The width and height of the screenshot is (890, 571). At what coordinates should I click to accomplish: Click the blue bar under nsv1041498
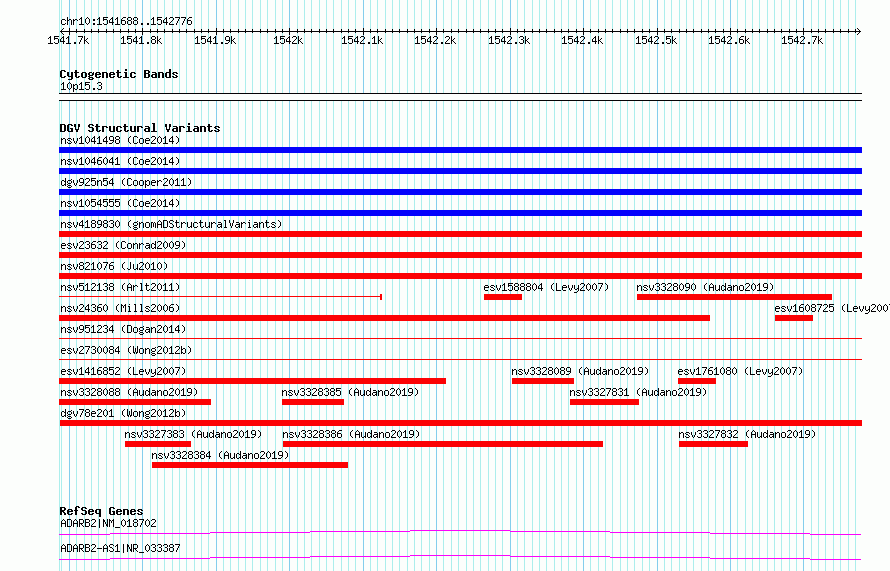[461, 150]
